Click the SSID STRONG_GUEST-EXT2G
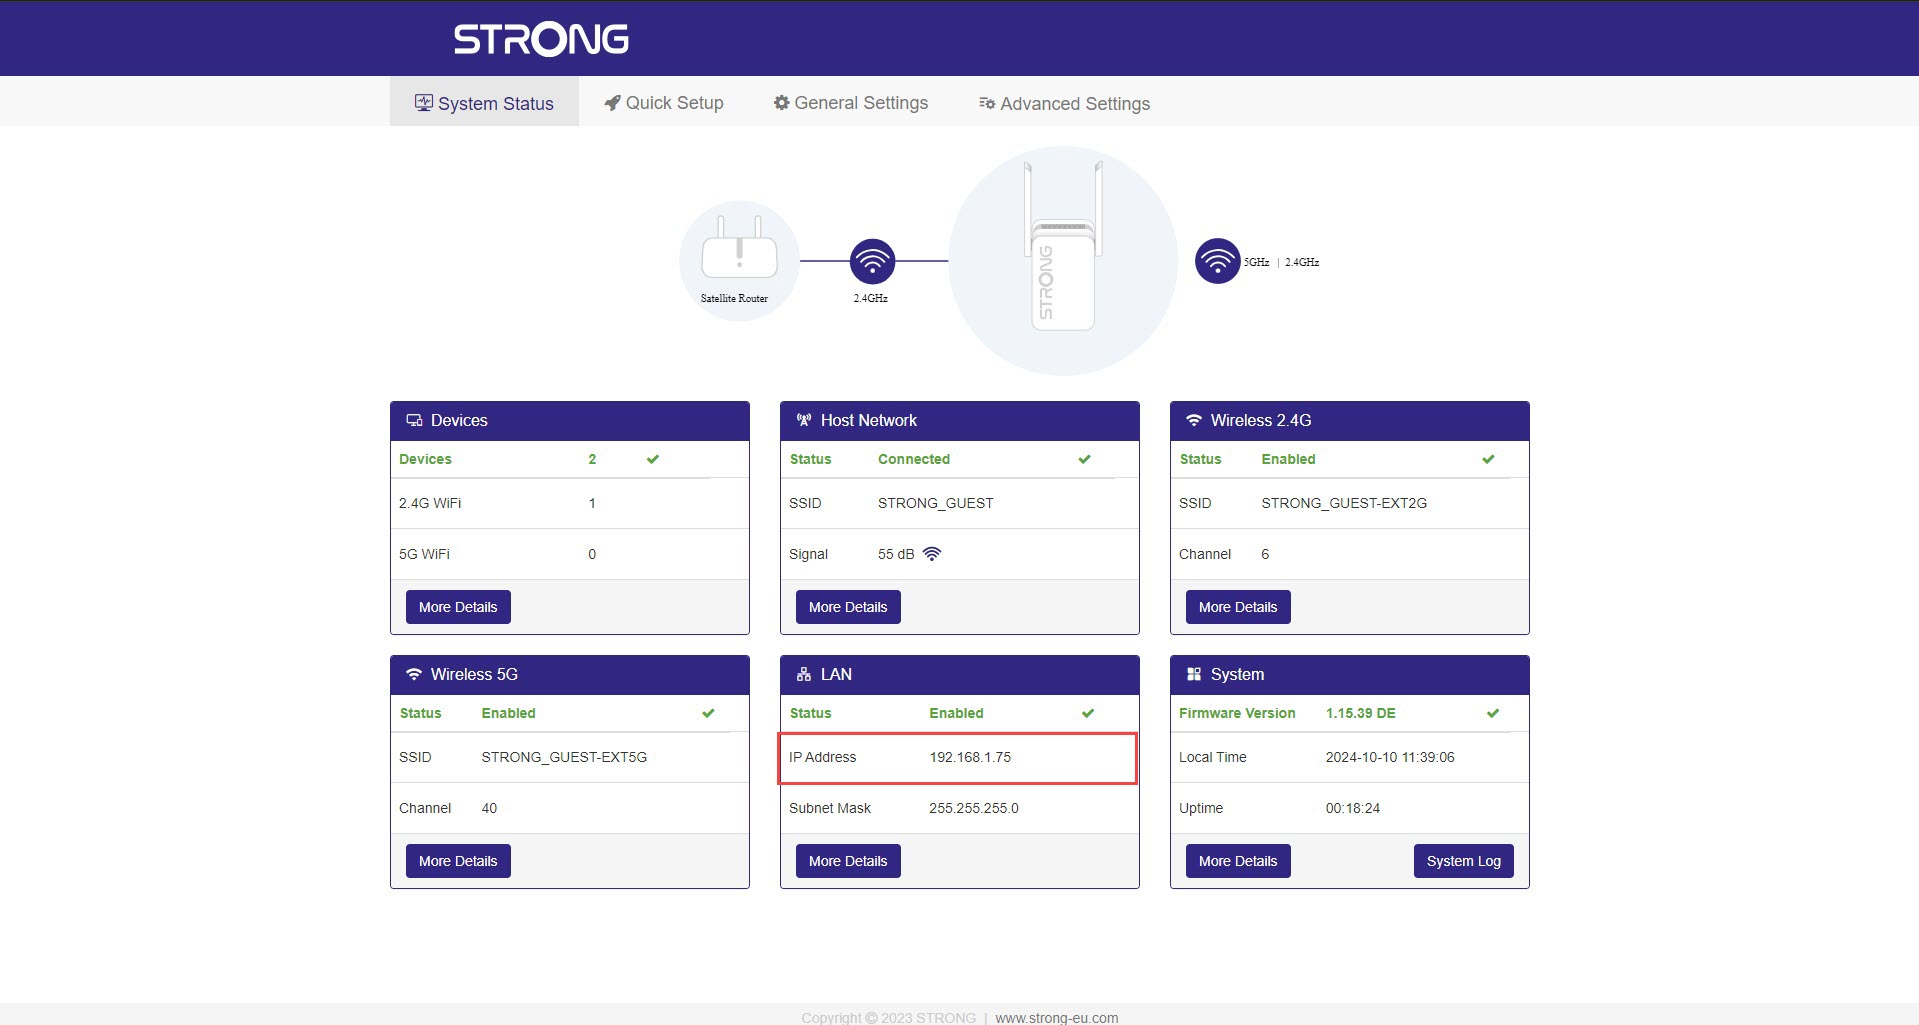Image resolution: width=1919 pixels, height=1025 pixels. tap(1344, 503)
